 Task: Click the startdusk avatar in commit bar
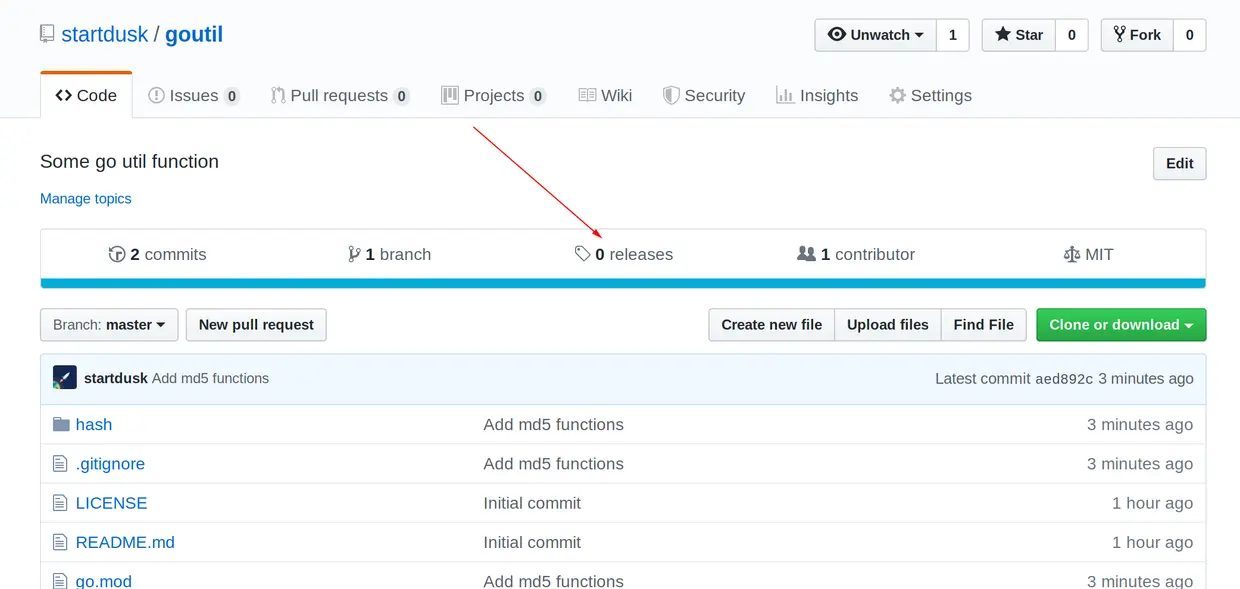click(65, 378)
